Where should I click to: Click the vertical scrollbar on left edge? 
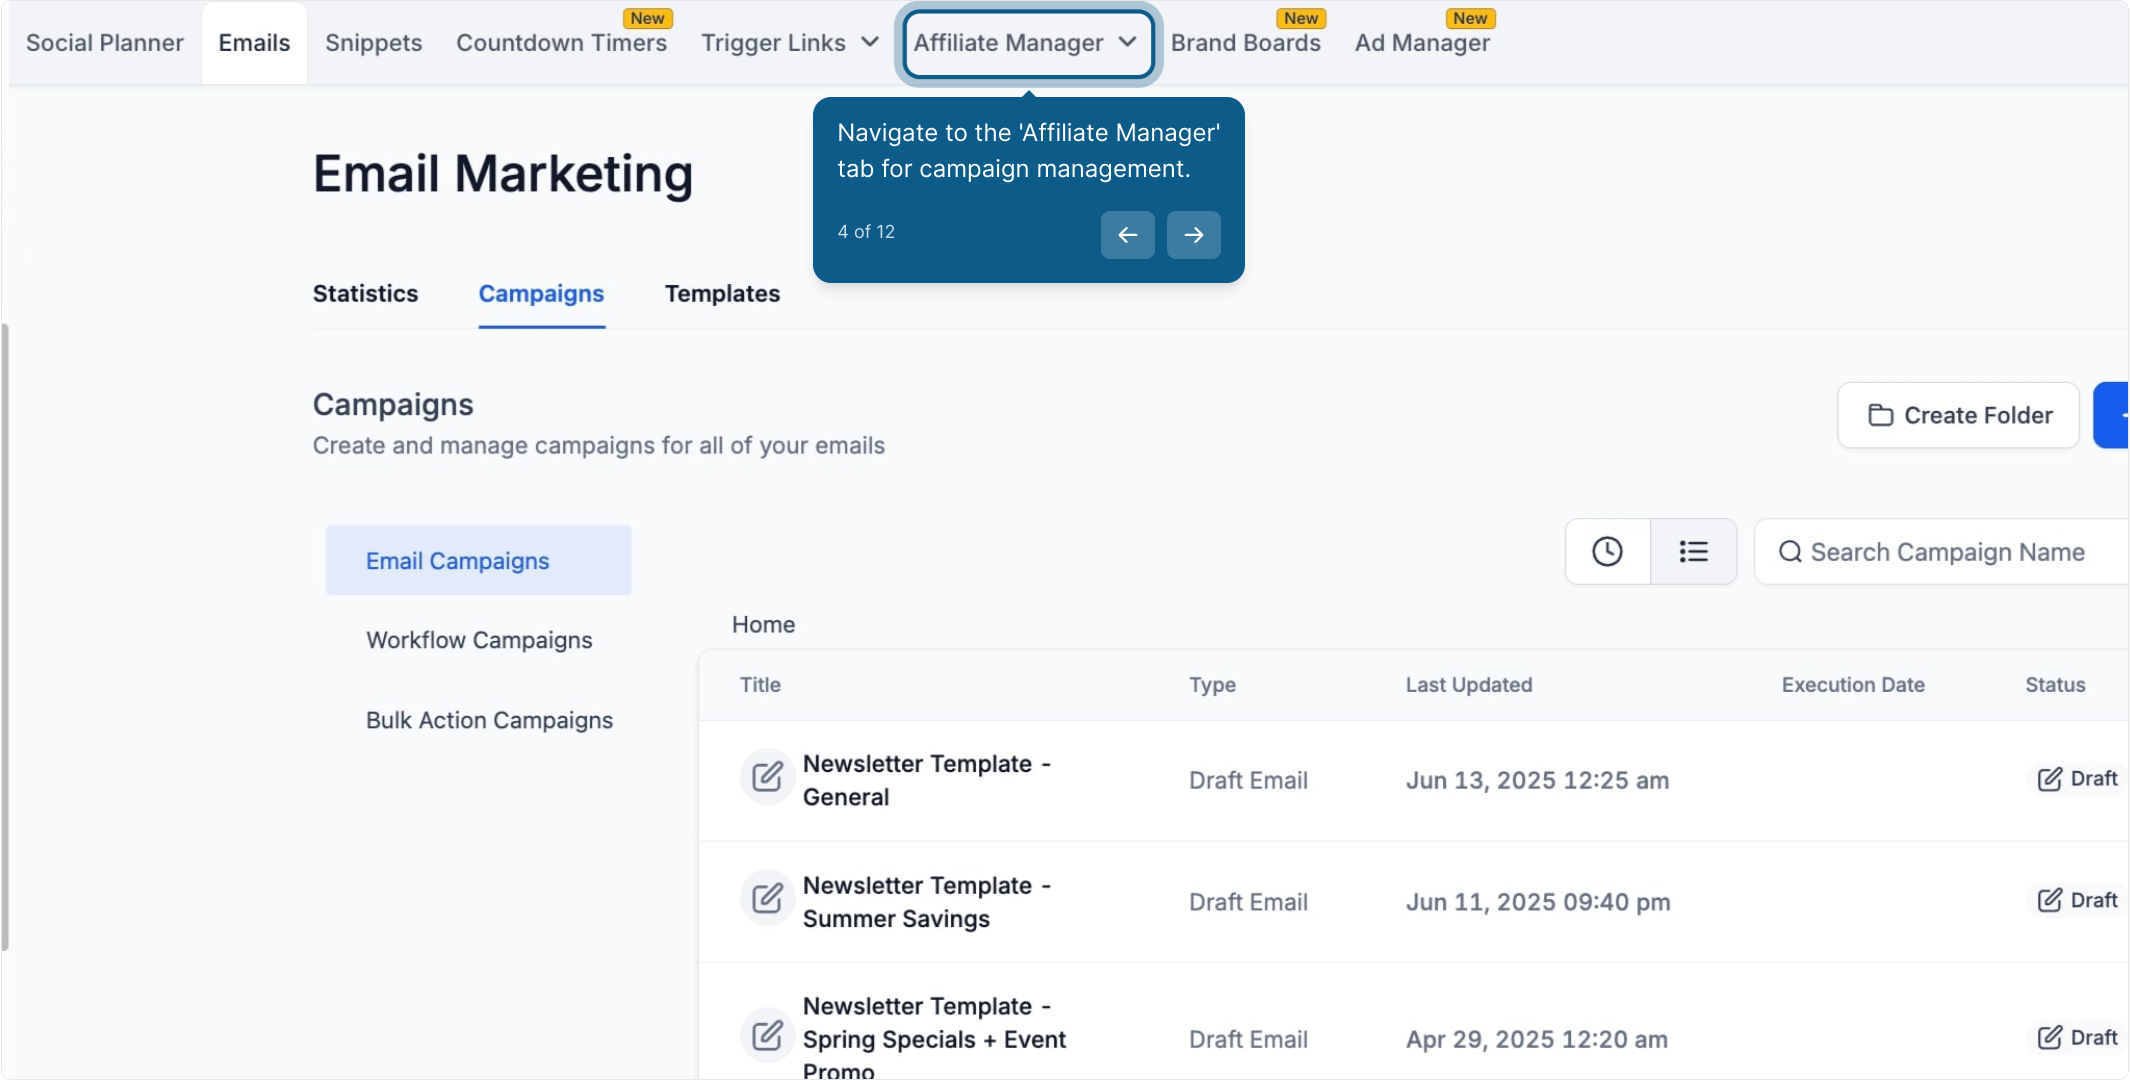[x=5, y=637]
